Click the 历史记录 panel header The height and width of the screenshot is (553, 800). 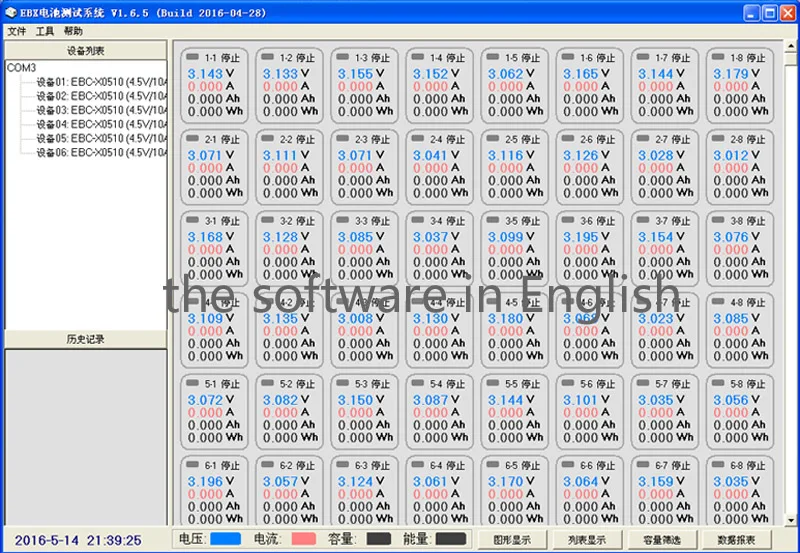(x=86, y=339)
